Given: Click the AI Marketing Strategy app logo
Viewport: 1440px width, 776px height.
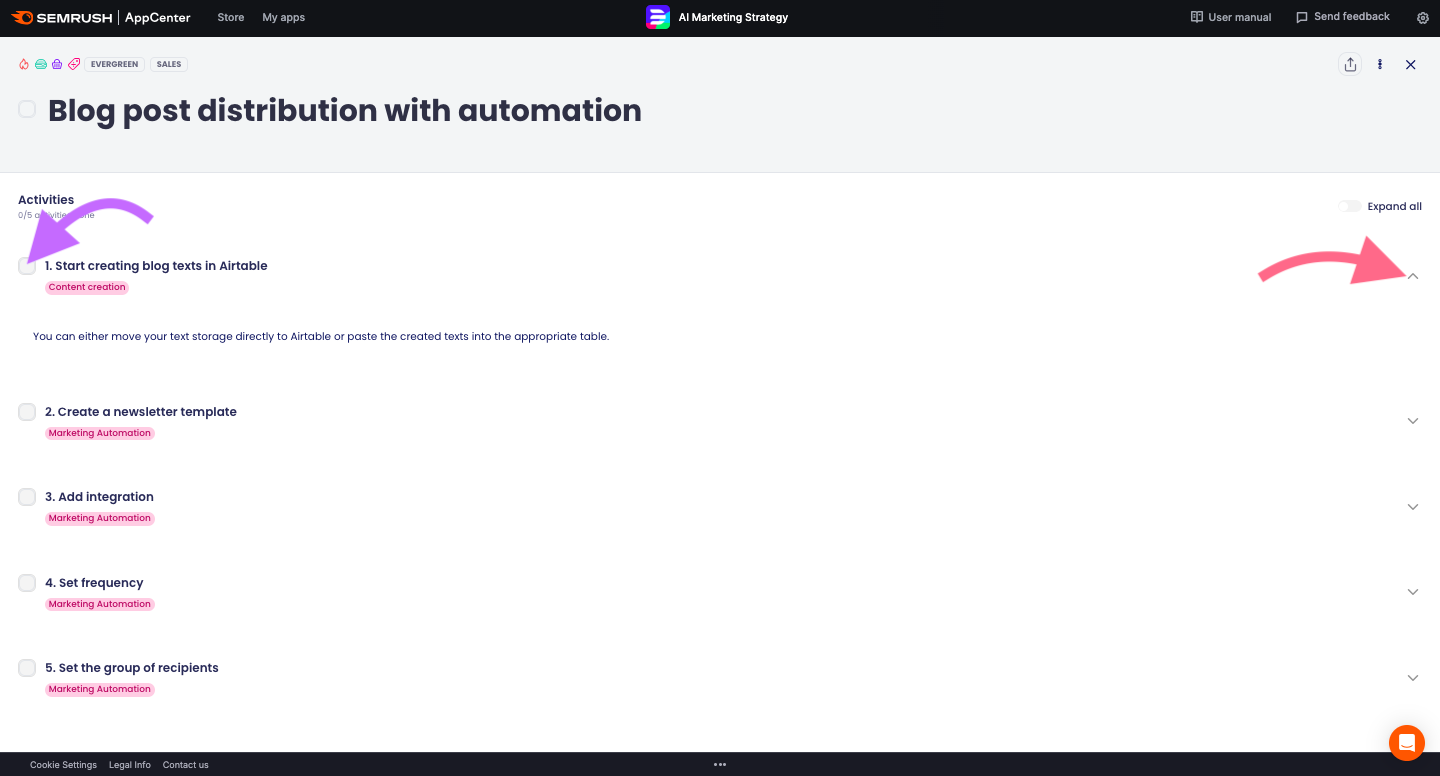Looking at the screenshot, I should point(657,18).
